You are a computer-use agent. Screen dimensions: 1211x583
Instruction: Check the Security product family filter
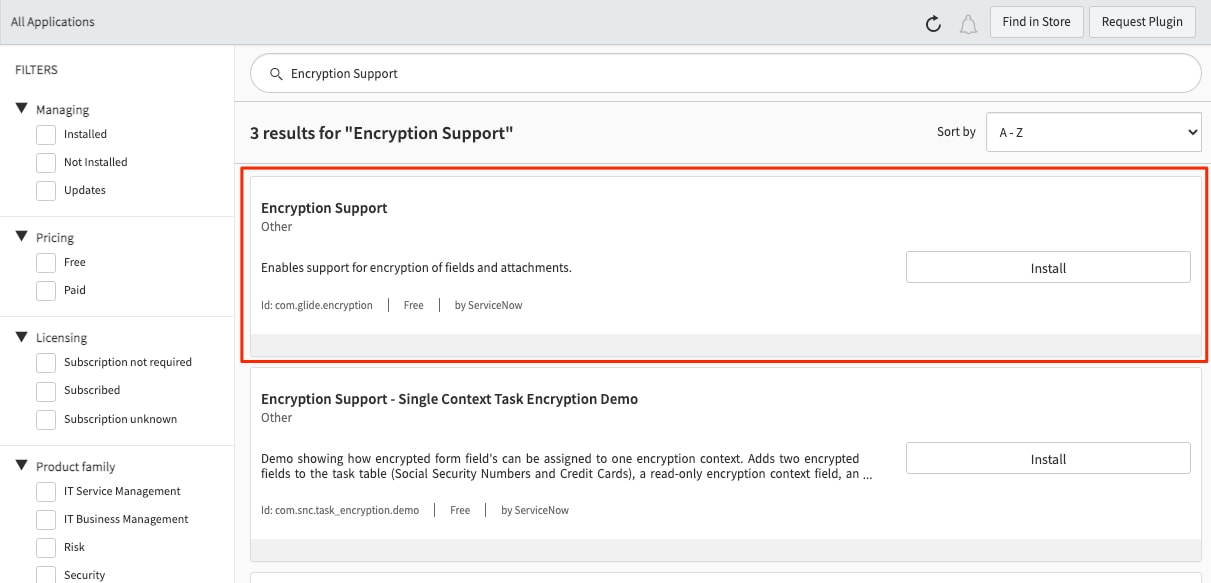point(45,574)
